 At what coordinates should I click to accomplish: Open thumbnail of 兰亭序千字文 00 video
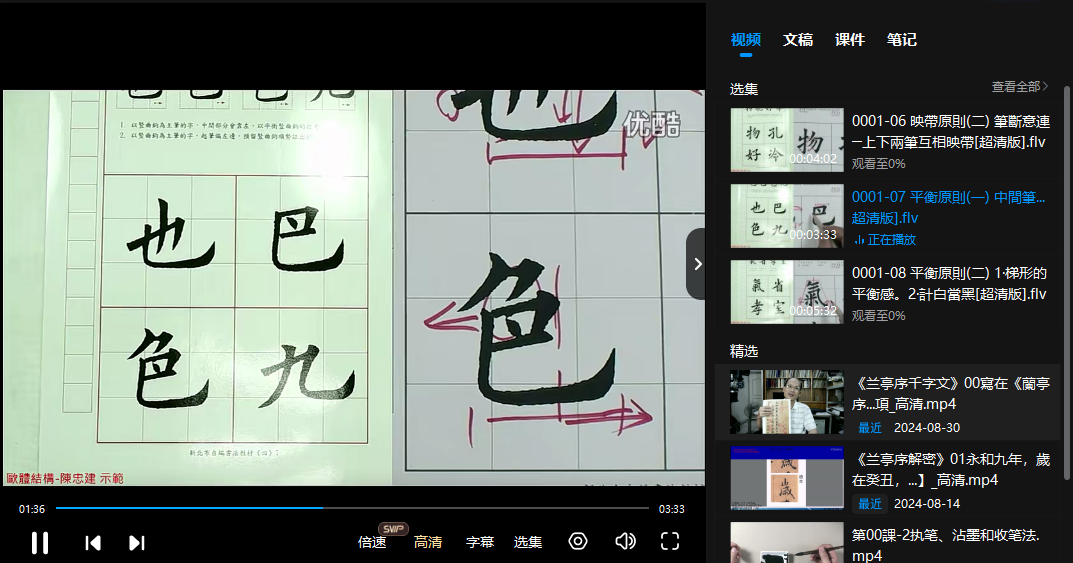pos(787,402)
